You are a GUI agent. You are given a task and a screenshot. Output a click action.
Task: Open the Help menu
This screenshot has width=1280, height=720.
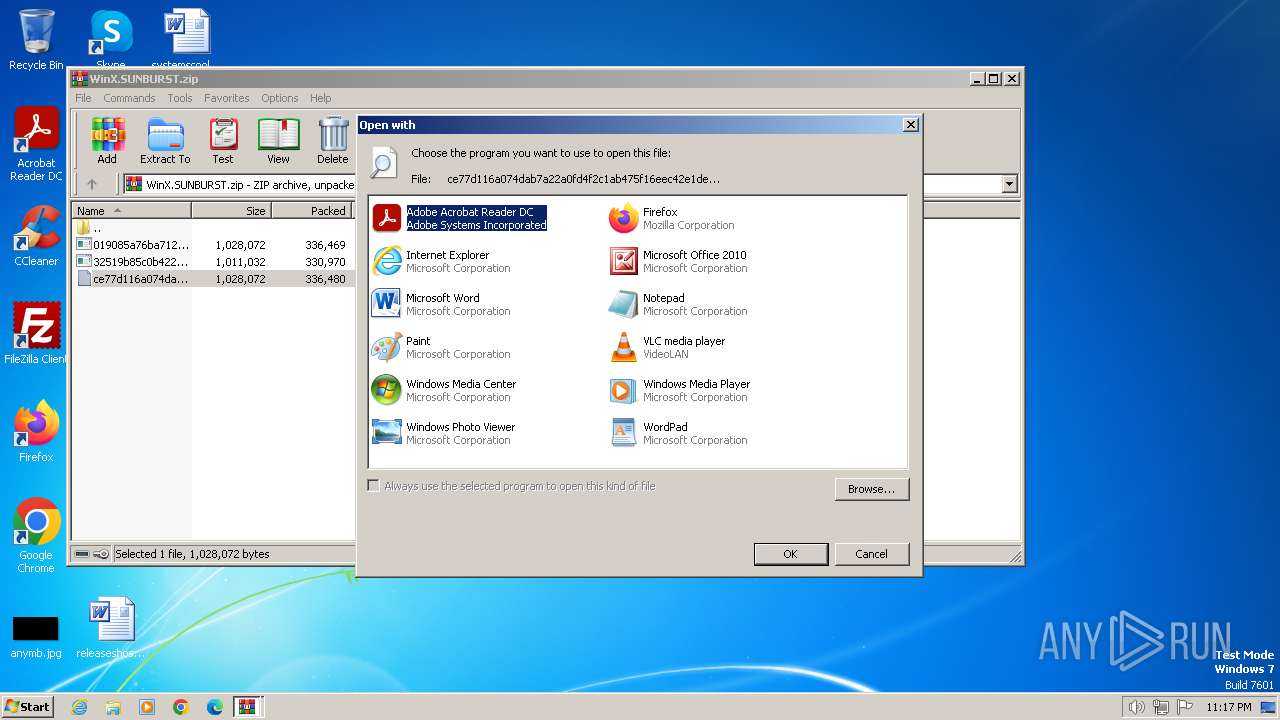(x=320, y=98)
